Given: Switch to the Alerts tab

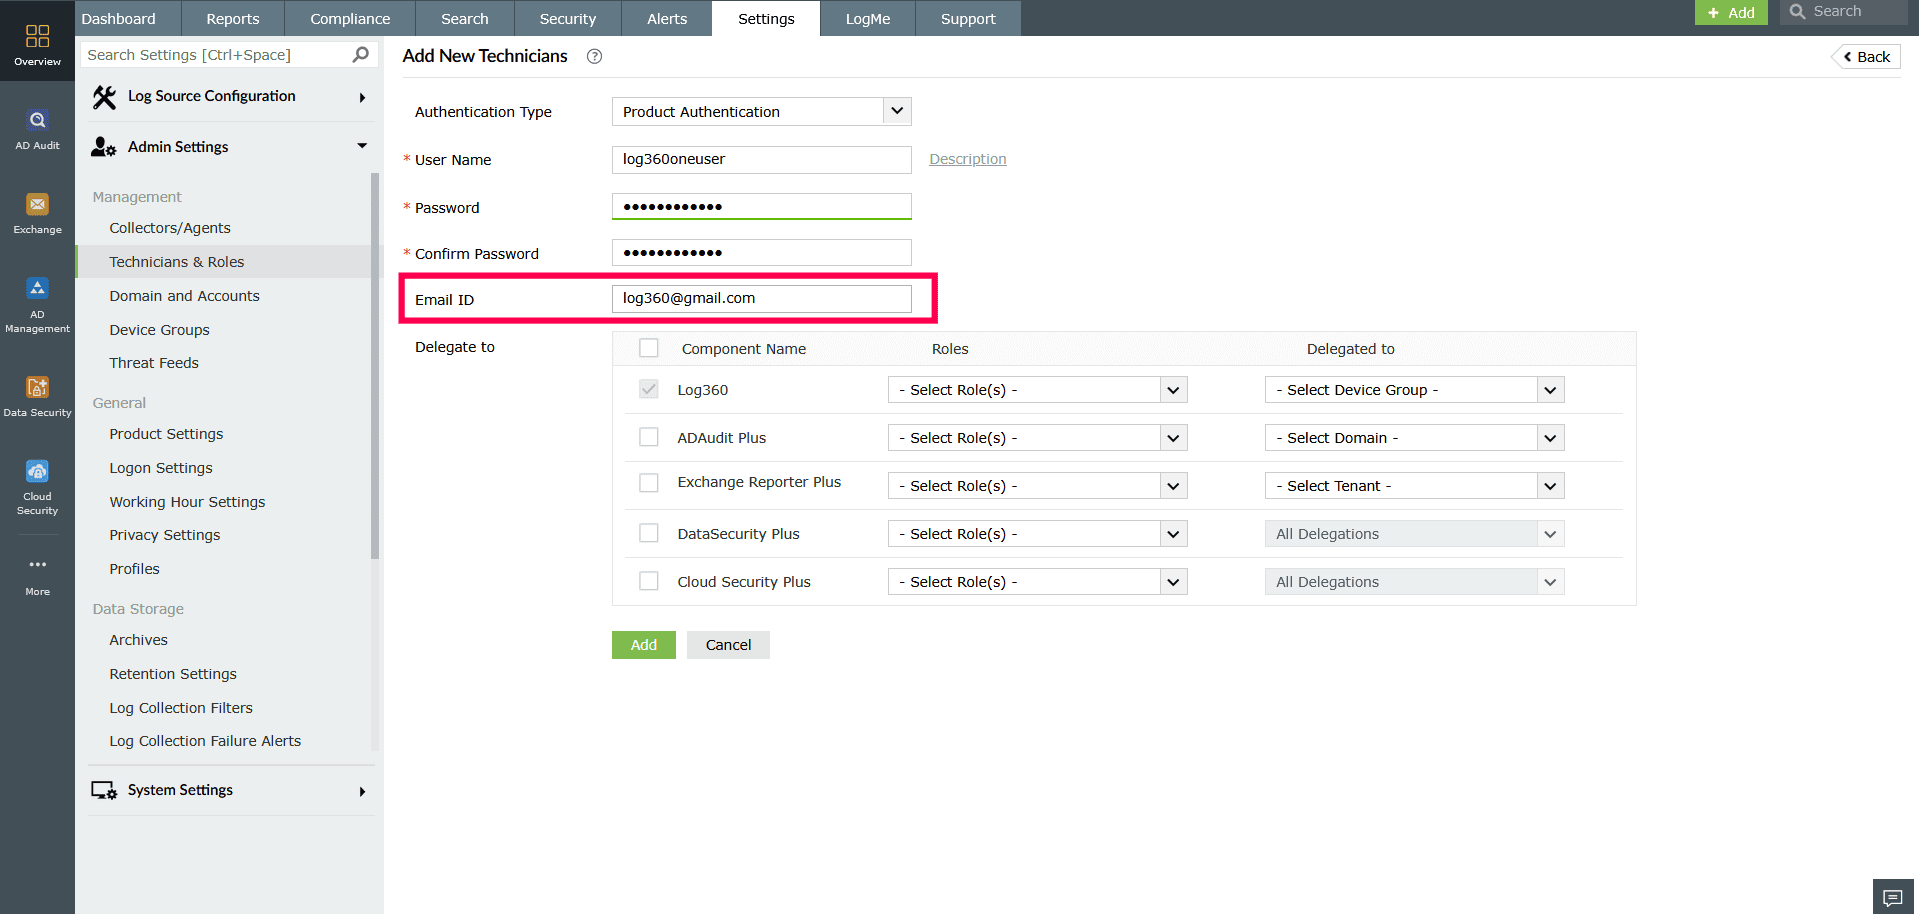Looking at the screenshot, I should pos(667,18).
